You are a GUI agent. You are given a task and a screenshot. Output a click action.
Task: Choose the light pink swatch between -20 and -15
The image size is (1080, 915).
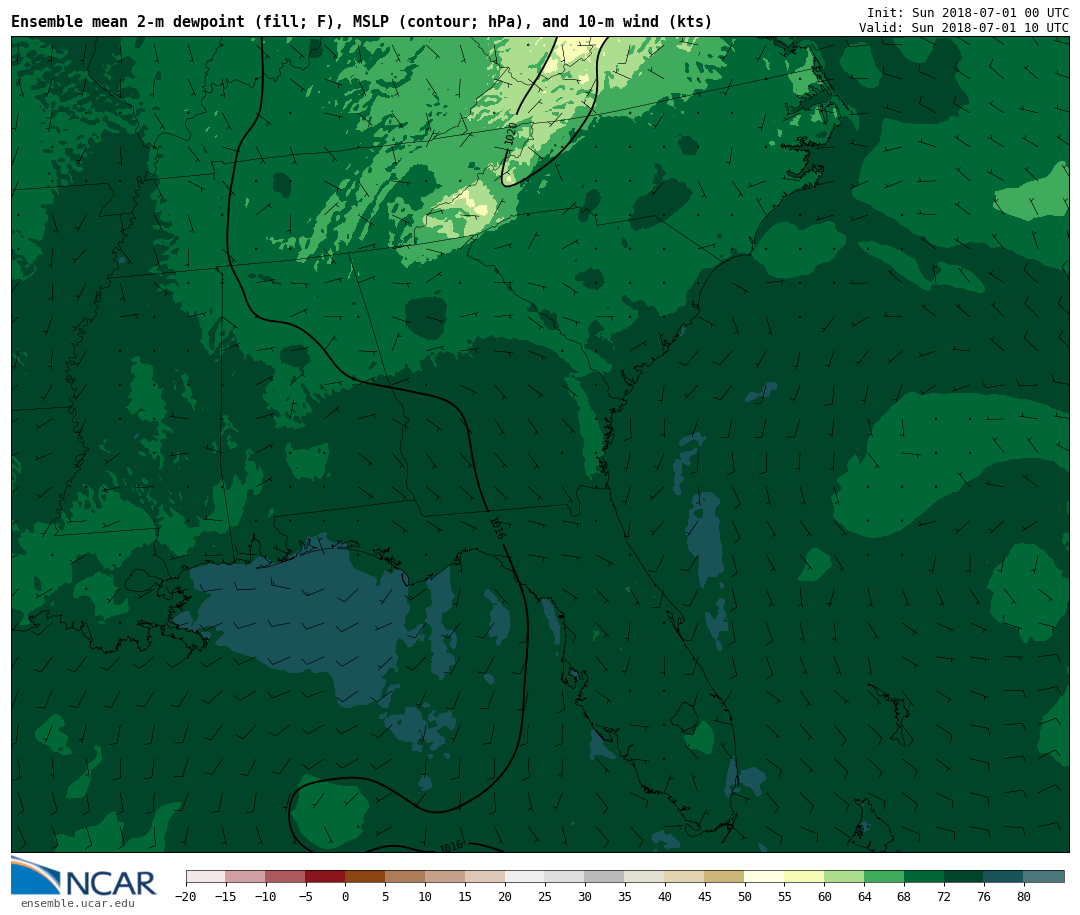pyautogui.click(x=205, y=877)
